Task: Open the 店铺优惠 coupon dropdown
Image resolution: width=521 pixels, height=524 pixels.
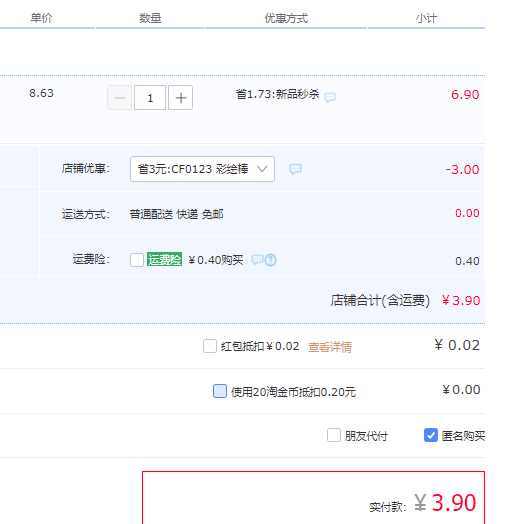Action: click(202, 169)
